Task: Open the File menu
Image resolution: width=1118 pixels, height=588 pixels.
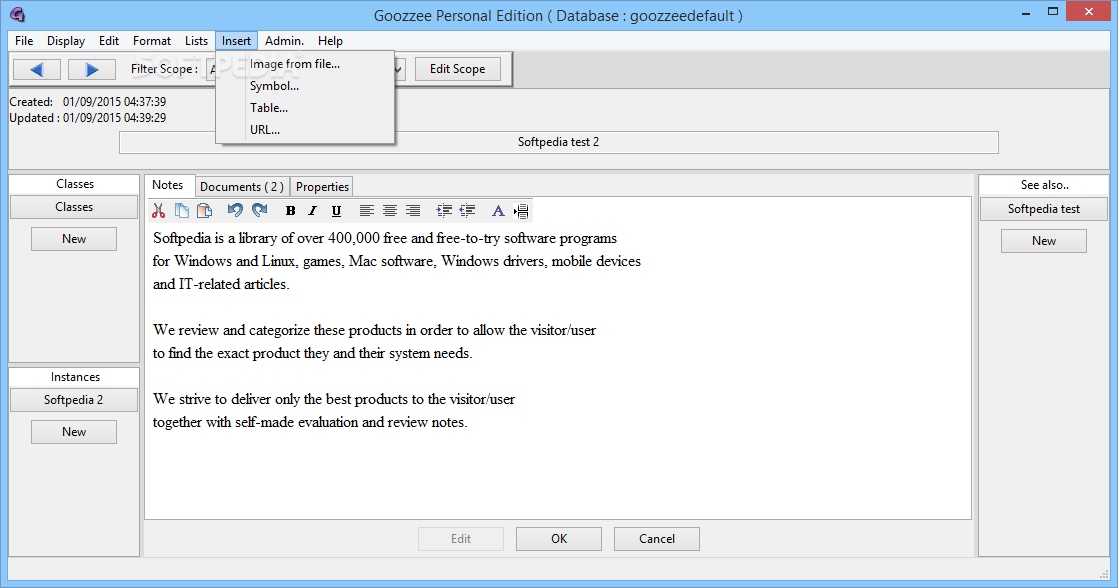Action: (24, 41)
